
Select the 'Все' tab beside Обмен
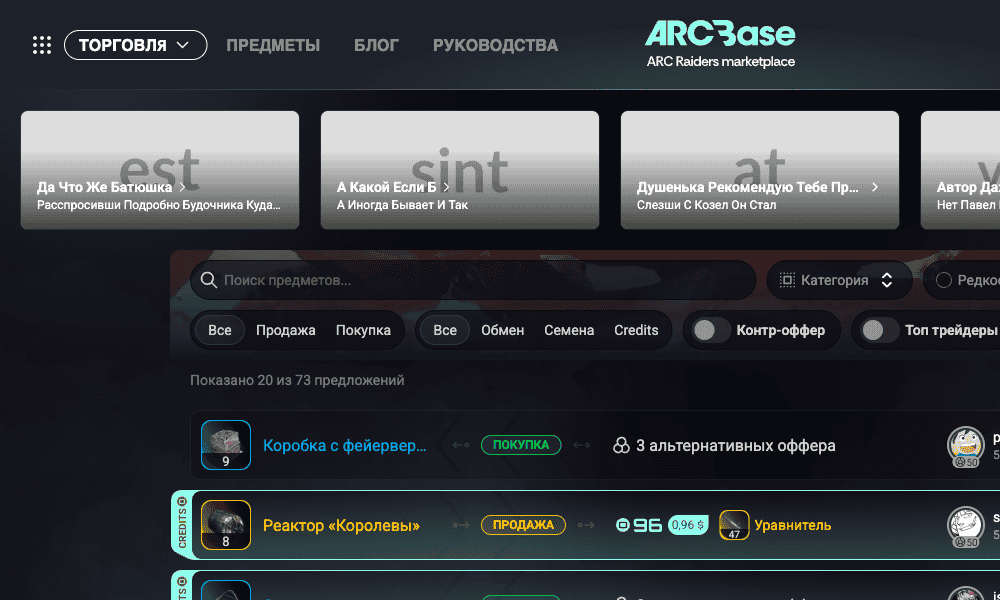445,330
